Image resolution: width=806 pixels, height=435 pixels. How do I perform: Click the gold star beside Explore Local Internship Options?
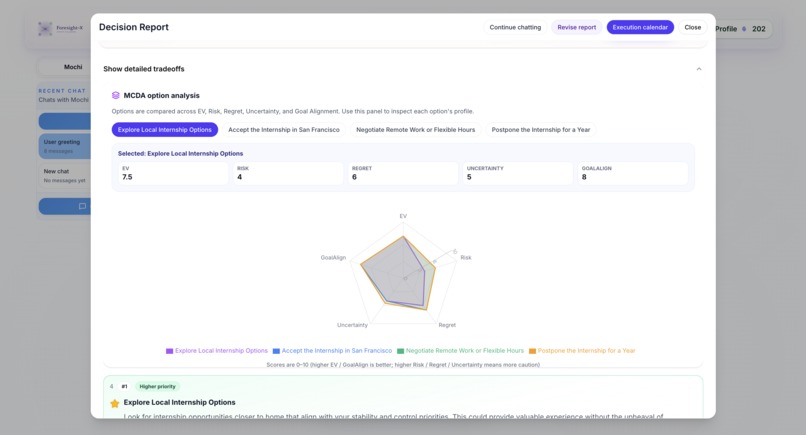pos(115,403)
